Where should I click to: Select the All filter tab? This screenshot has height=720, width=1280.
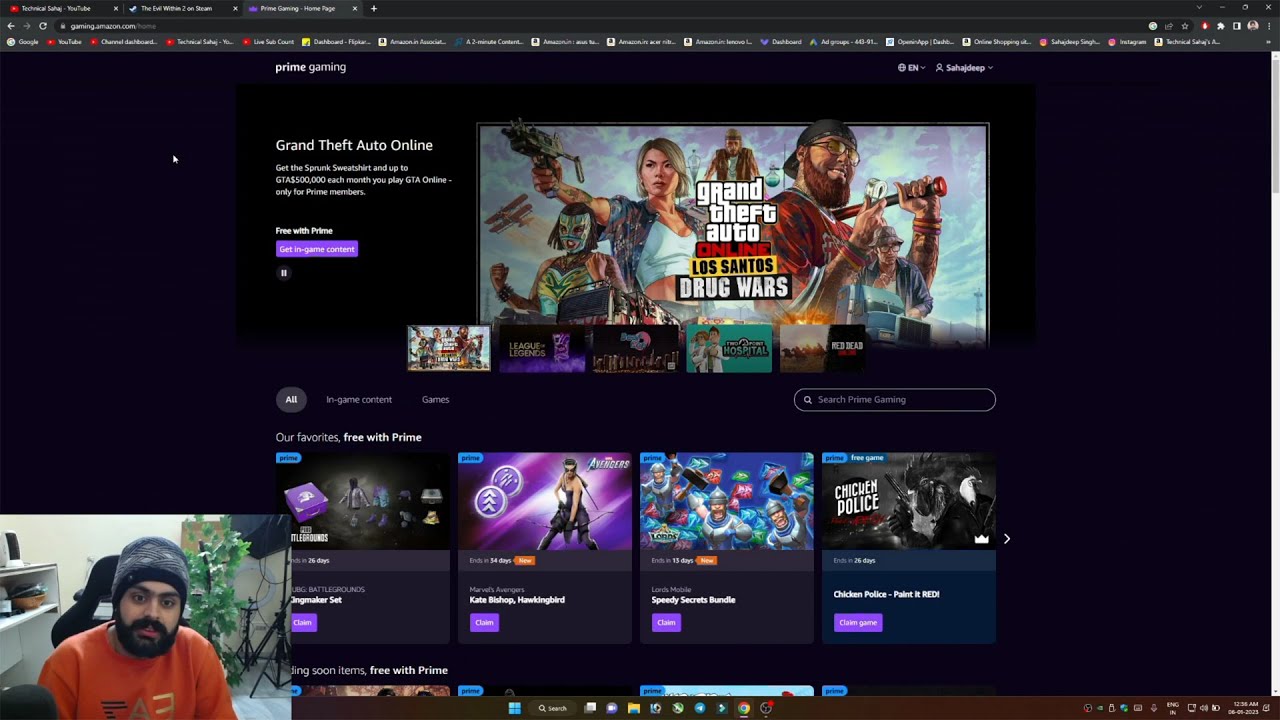click(291, 400)
